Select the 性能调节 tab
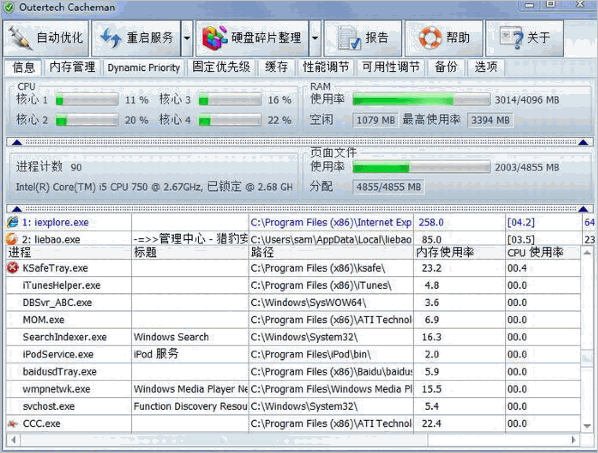The height and width of the screenshot is (453, 598). (x=326, y=67)
